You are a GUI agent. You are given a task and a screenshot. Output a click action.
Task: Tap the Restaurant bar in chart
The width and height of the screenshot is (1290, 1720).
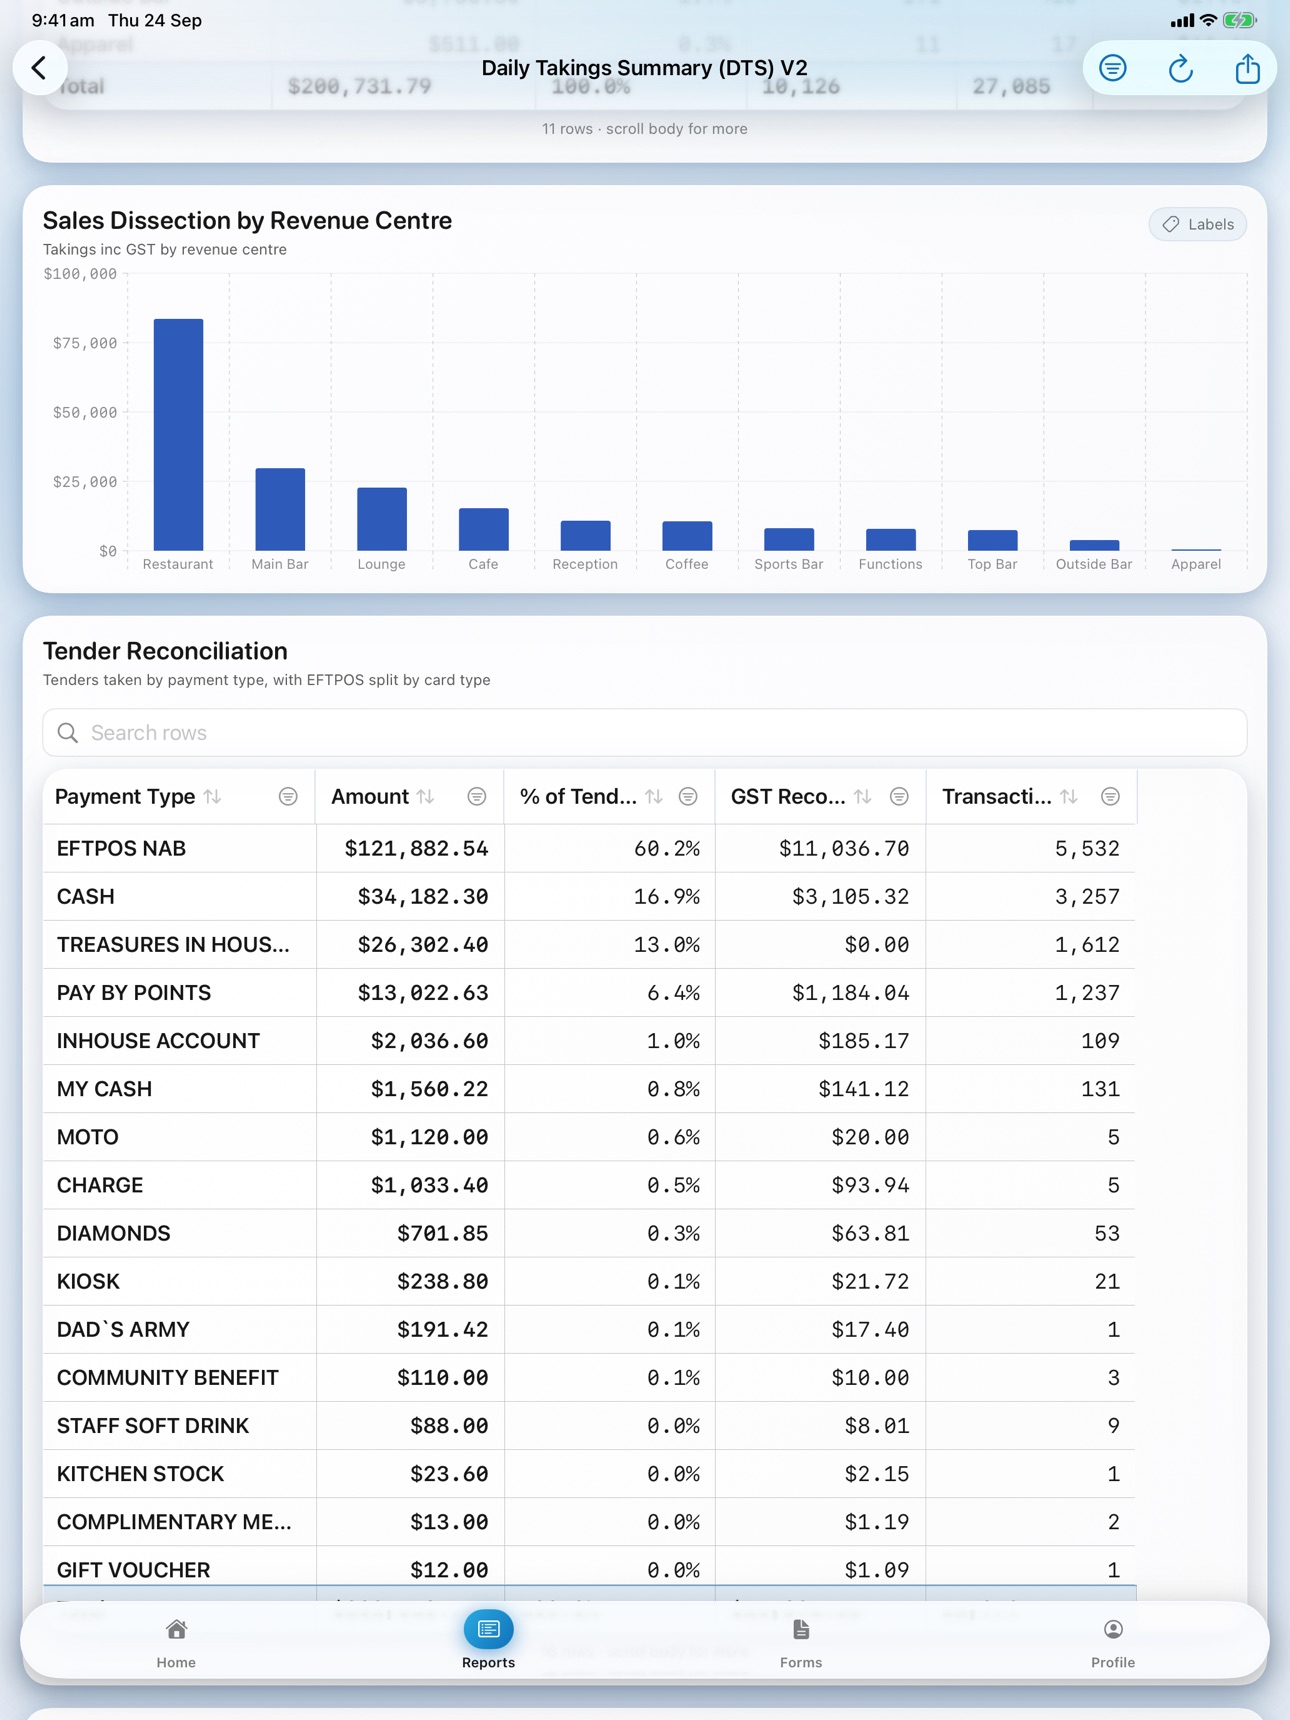pyautogui.click(x=178, y=435)
